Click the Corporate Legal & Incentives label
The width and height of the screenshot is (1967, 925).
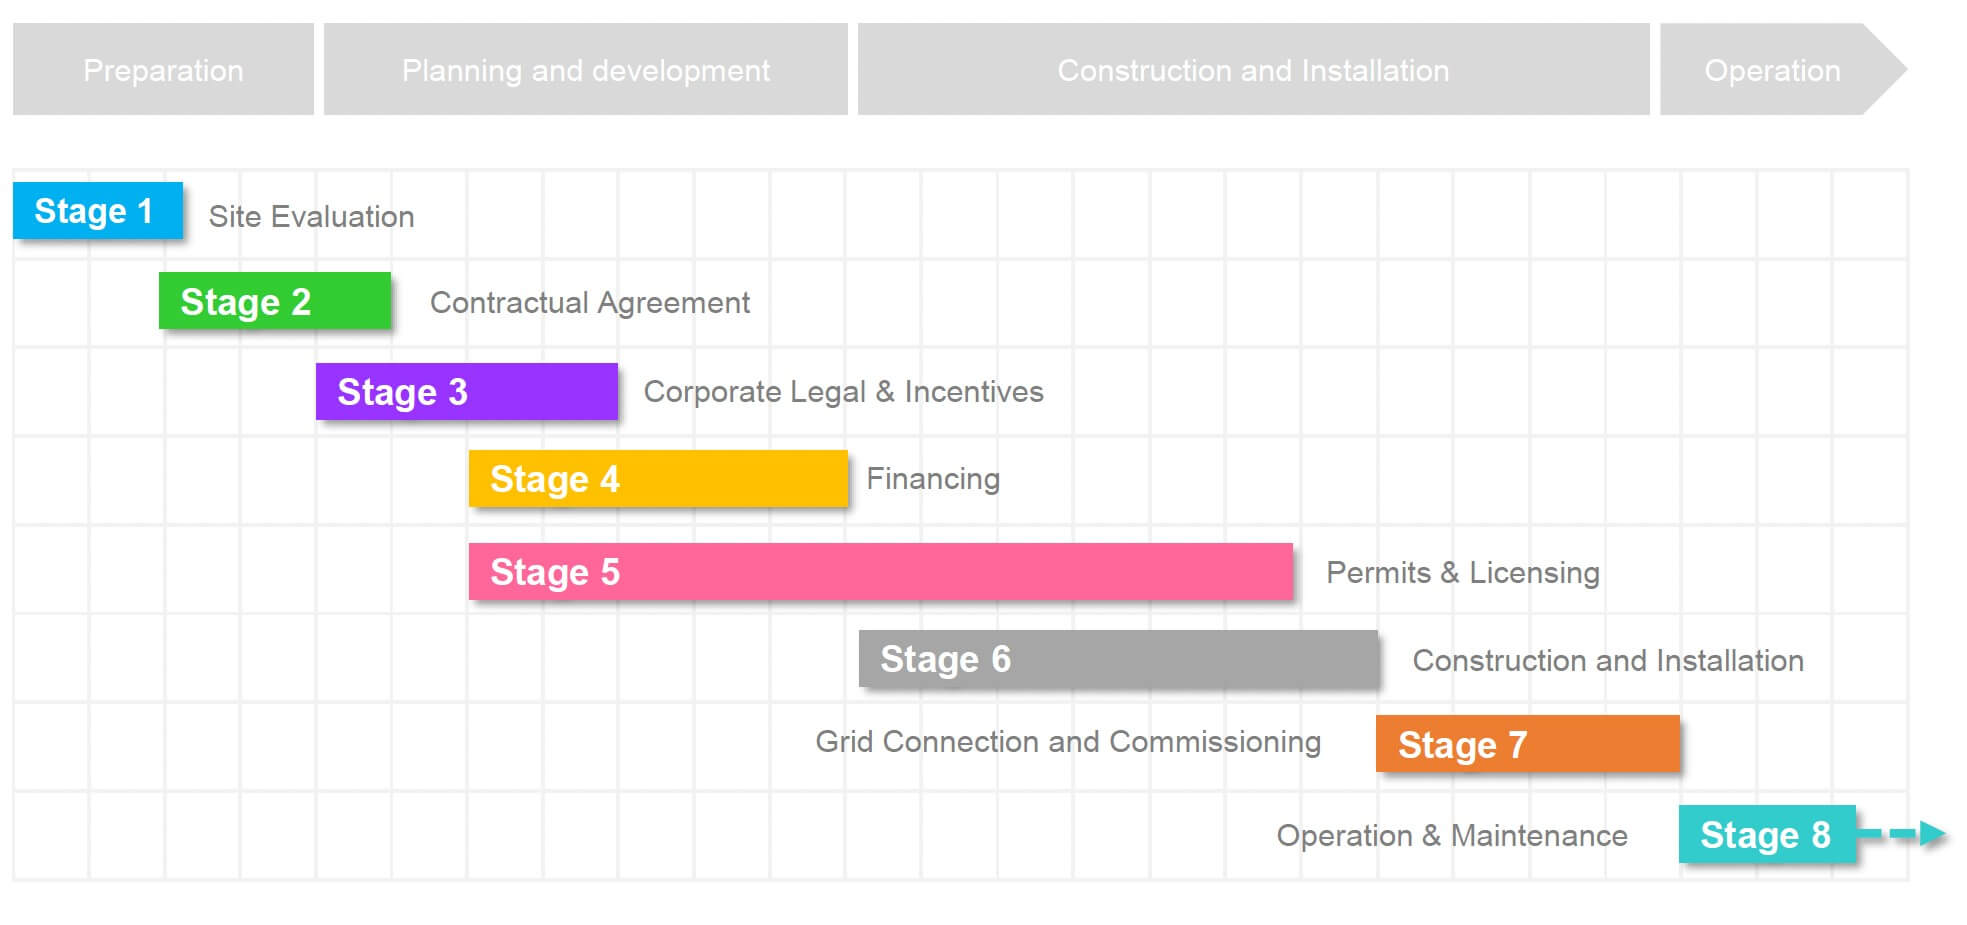coord(843,392)
